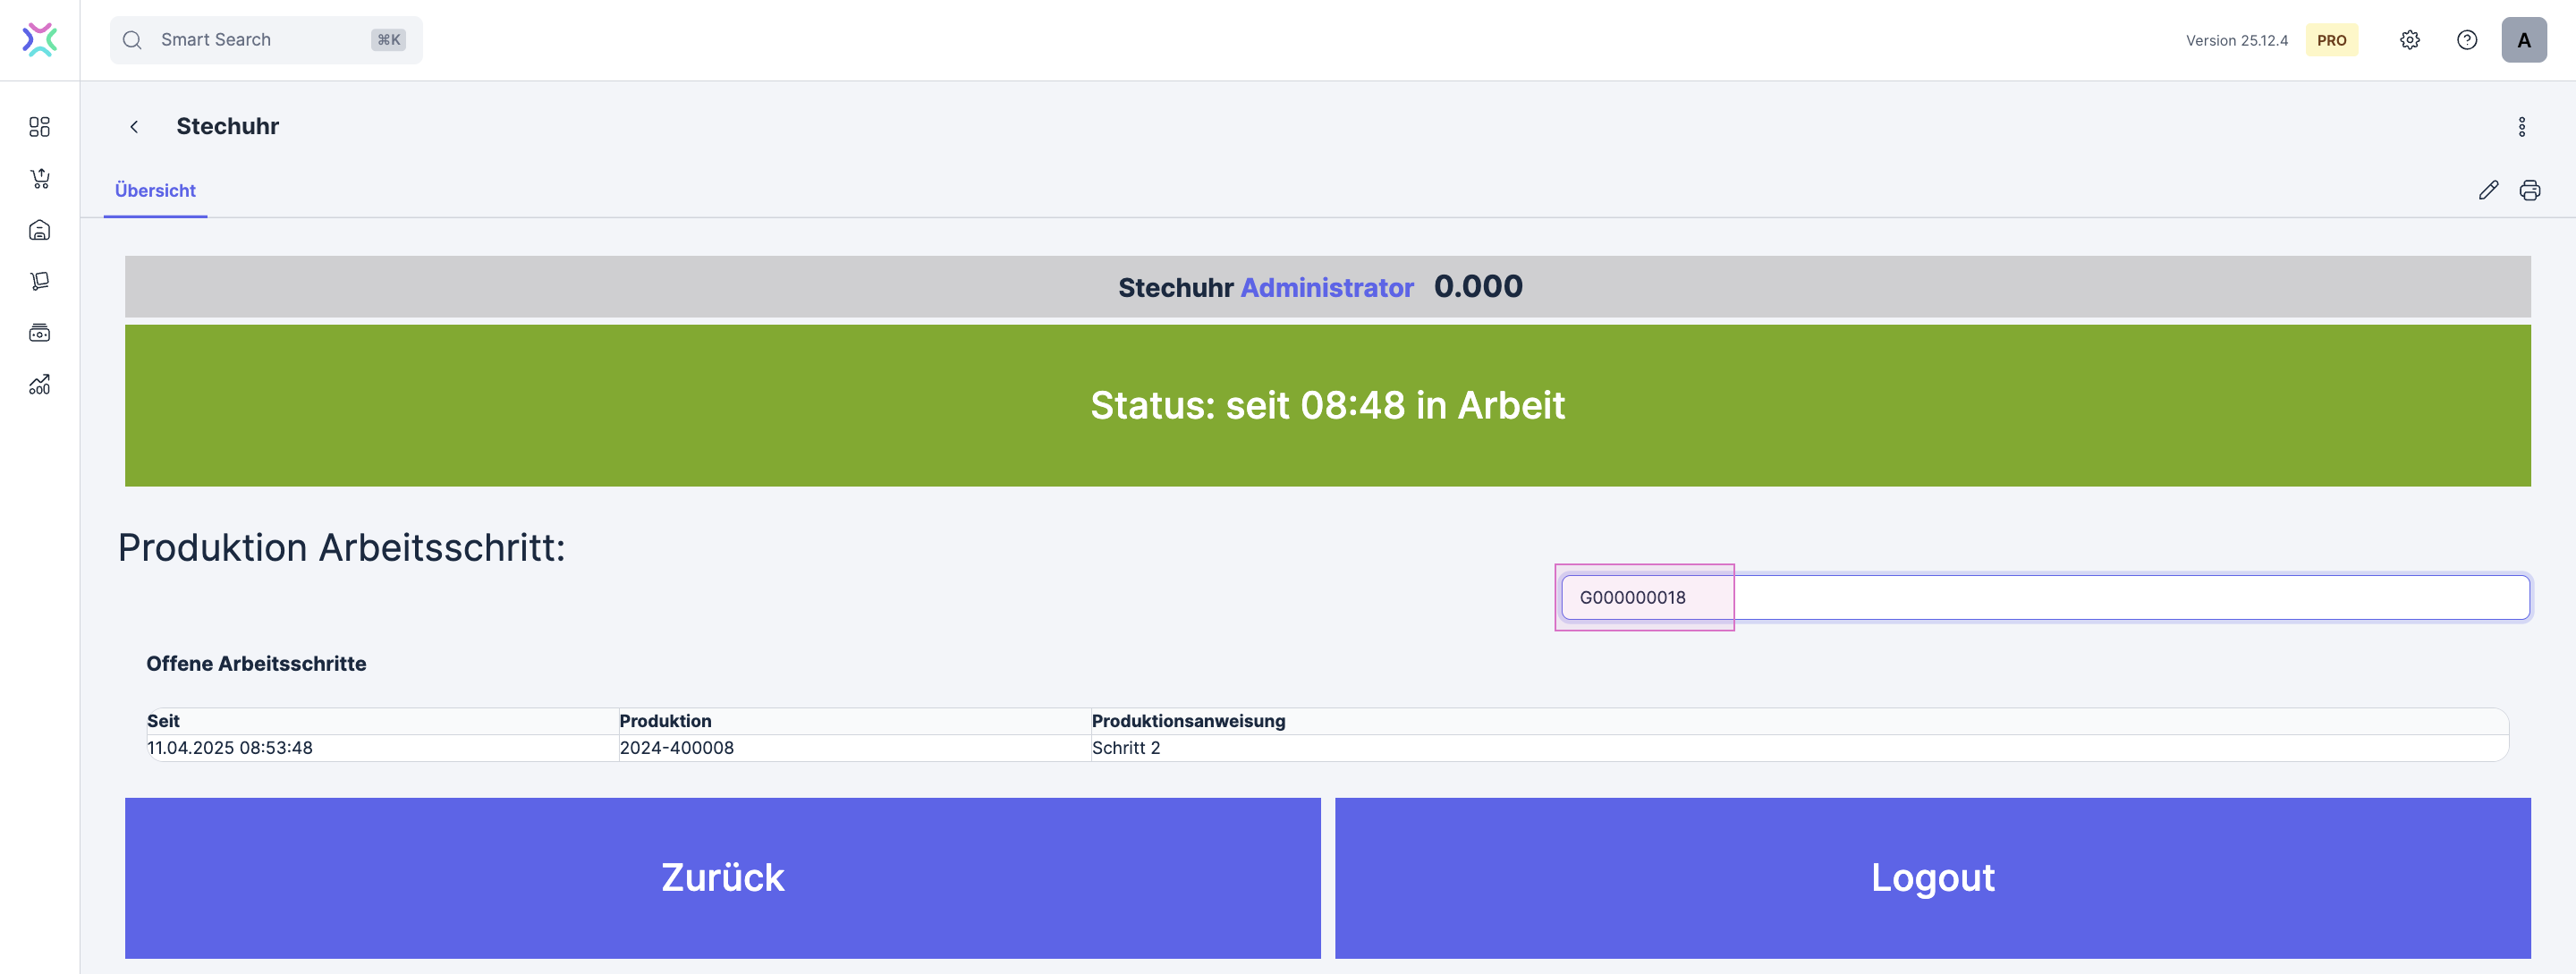Go back using the arrow beside Stechuhr
2576x974 pixels.
(x=134, y=127)
